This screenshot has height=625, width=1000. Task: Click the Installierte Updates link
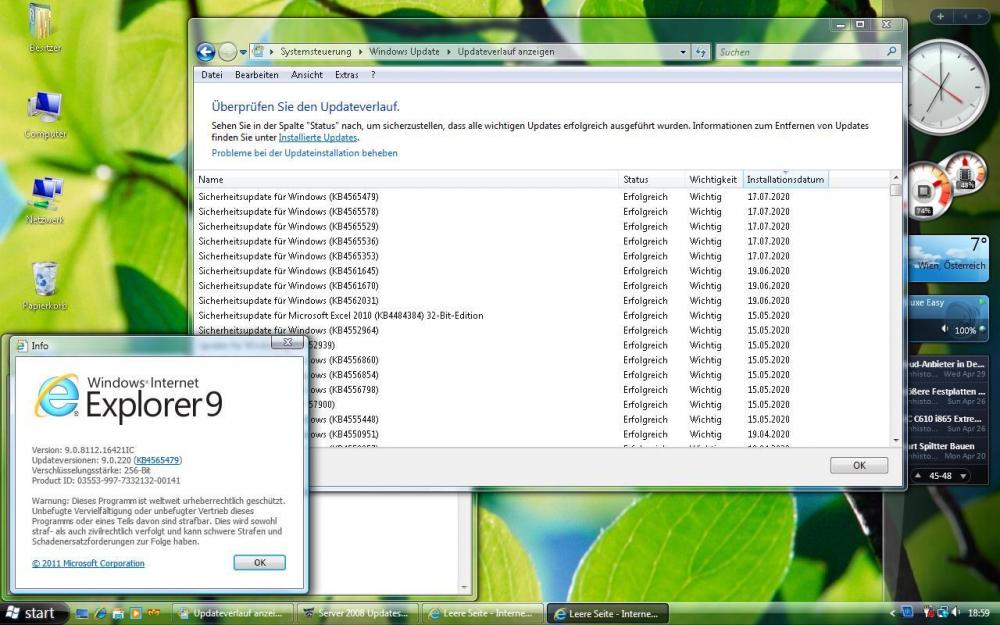click(x=318, y=138)
